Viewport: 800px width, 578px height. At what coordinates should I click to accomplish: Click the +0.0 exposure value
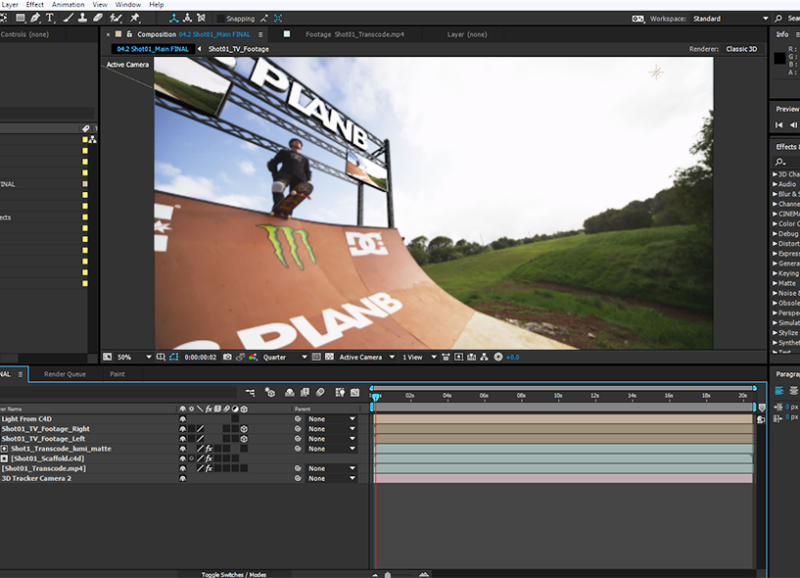[513, 357]
